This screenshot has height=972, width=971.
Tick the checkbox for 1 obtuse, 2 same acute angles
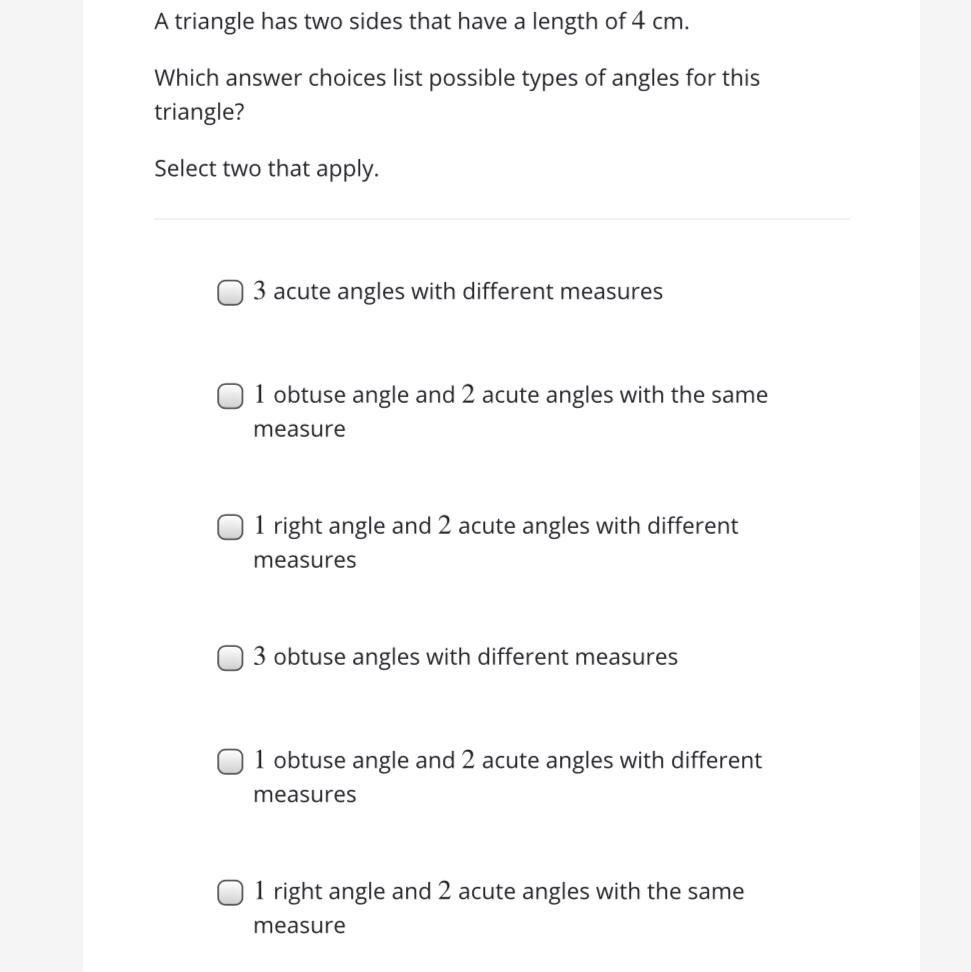pyautogui.click(x=230, y=397)
